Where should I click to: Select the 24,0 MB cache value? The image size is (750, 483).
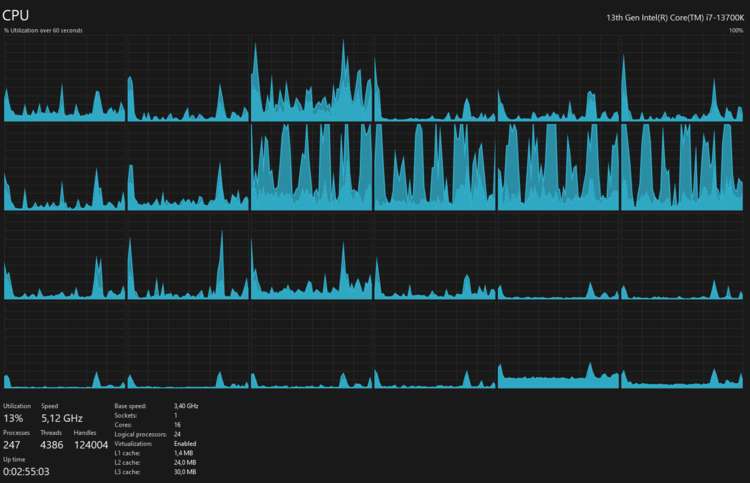pos(185,462)
